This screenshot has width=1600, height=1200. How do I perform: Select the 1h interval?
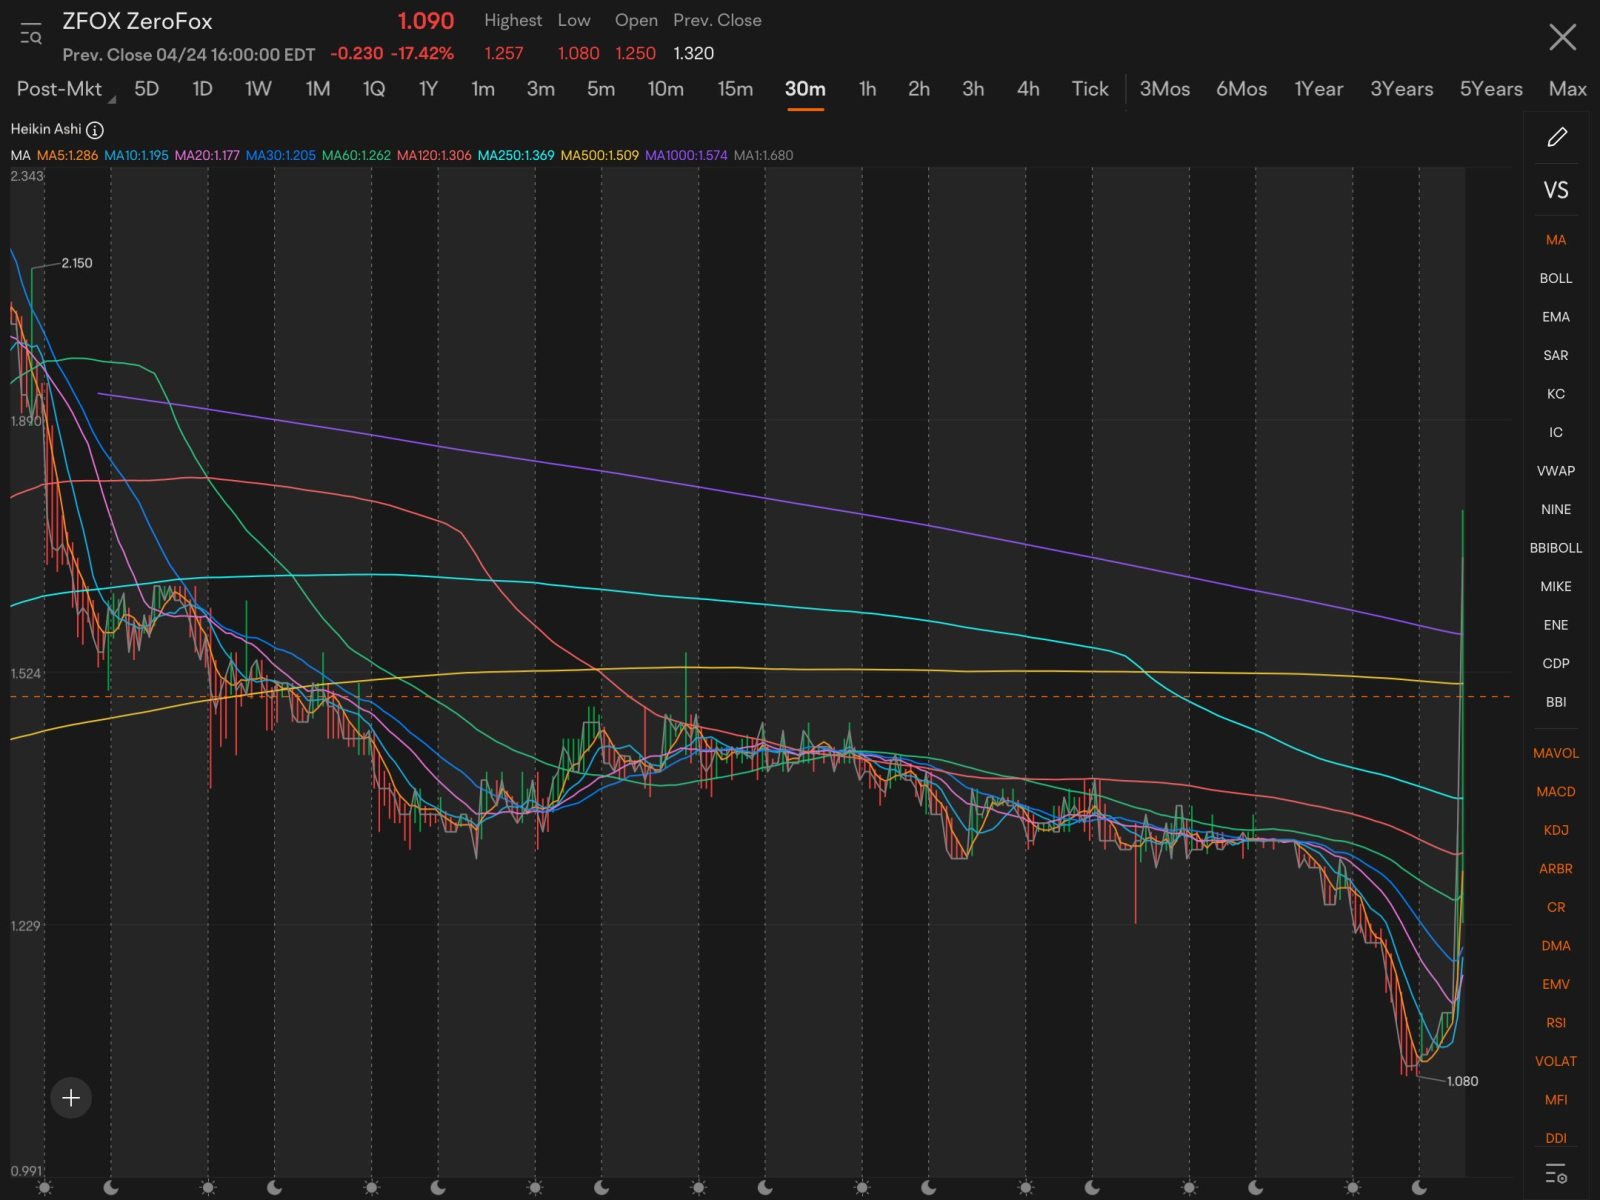[867, 89]
